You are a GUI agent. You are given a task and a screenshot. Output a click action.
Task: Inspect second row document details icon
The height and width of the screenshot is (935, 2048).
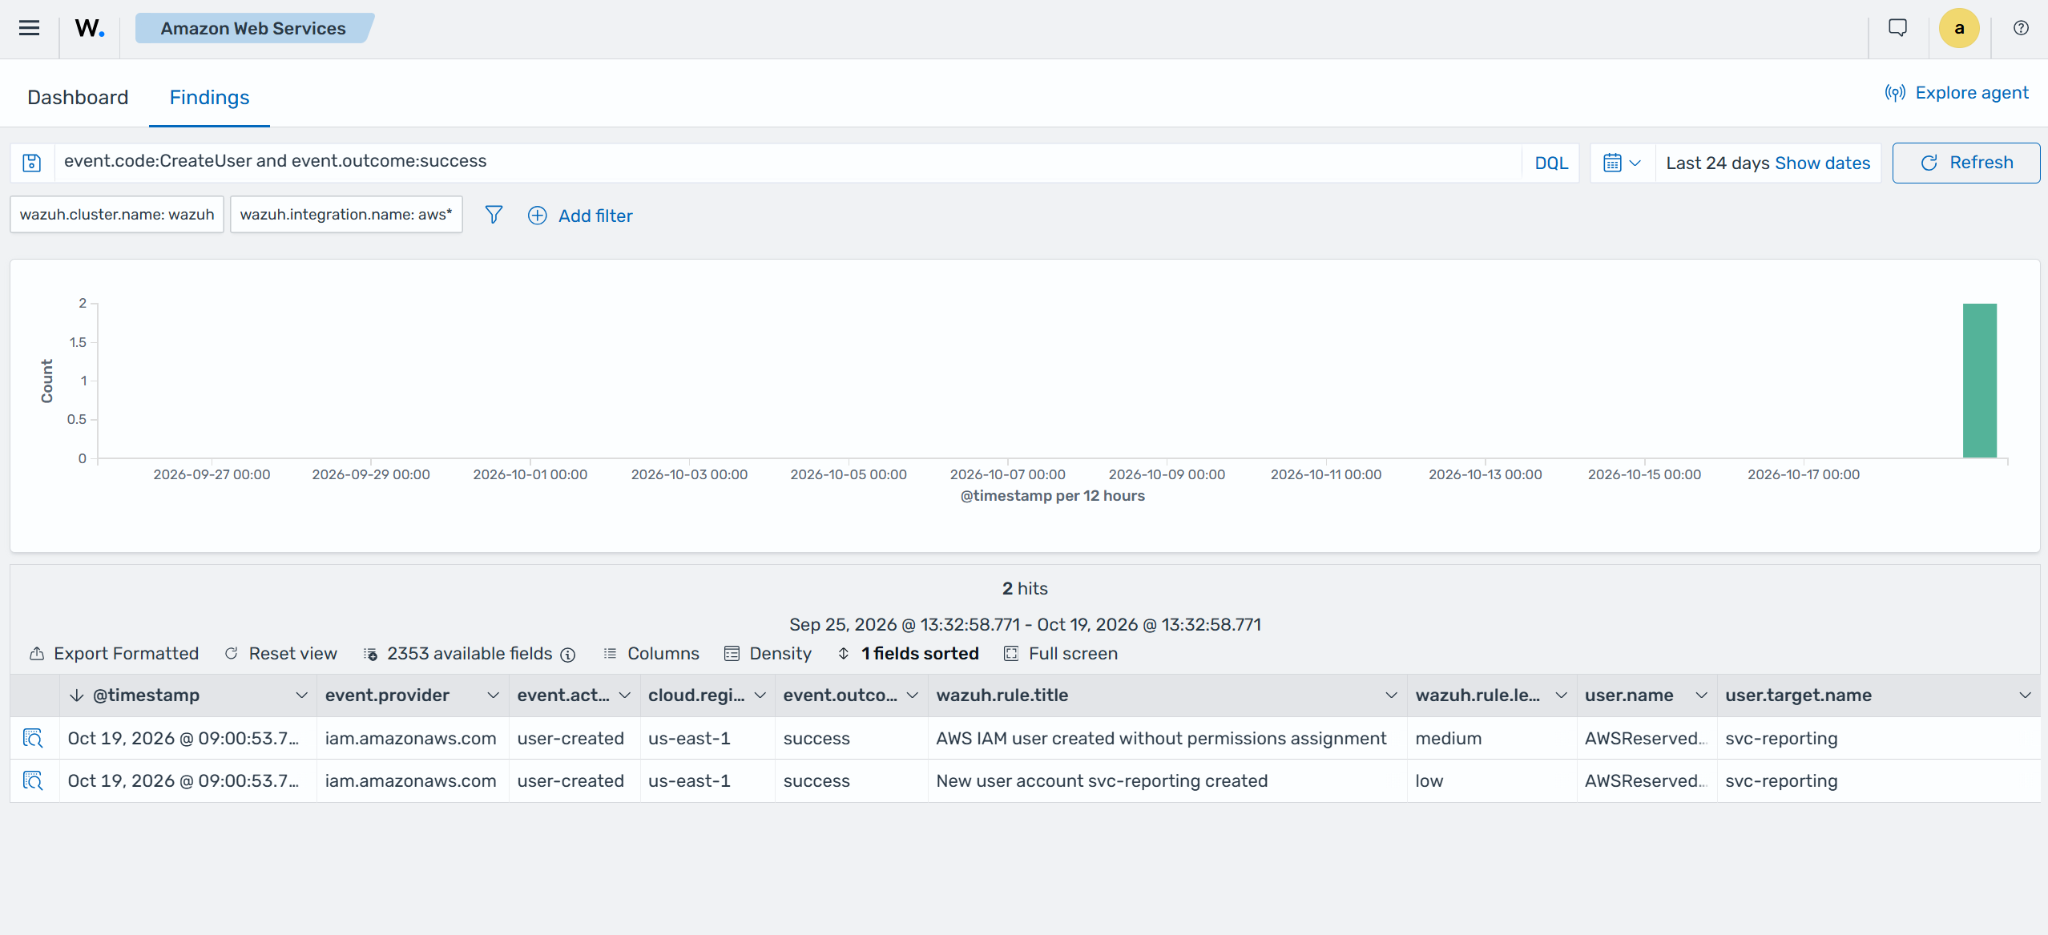point(33,781)
